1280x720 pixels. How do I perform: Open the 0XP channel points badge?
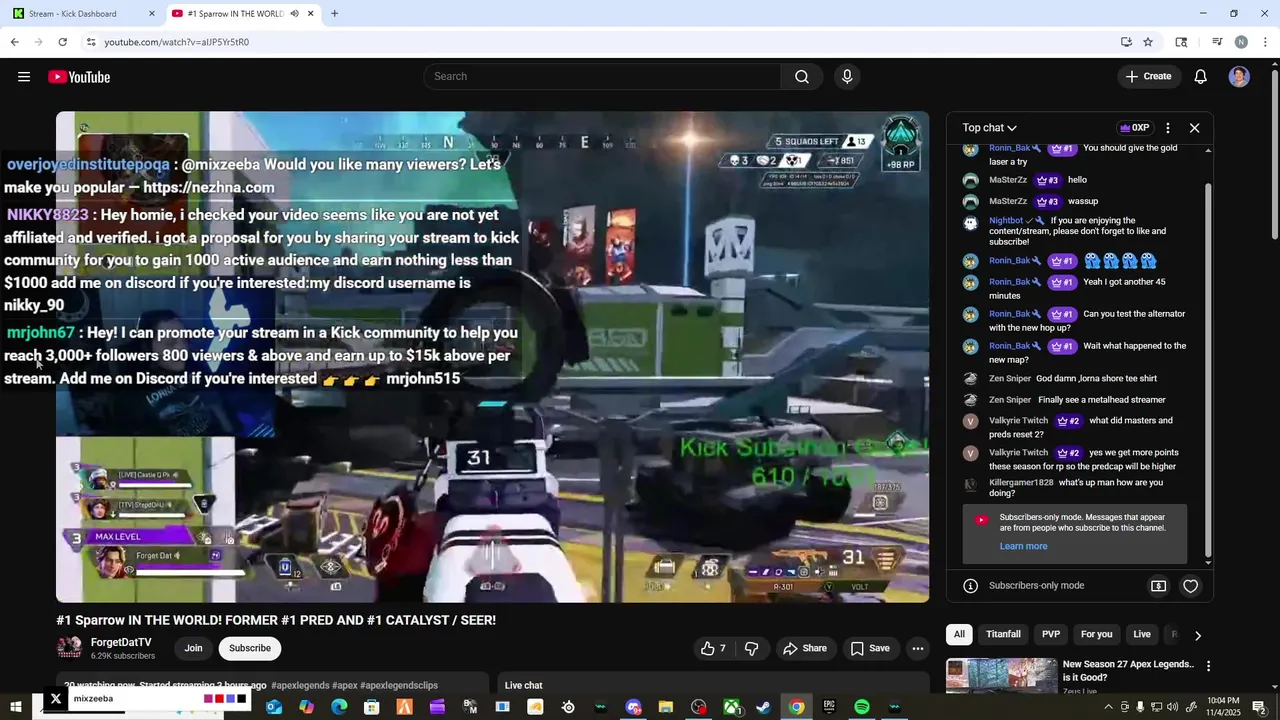(x=1135, y=128)
